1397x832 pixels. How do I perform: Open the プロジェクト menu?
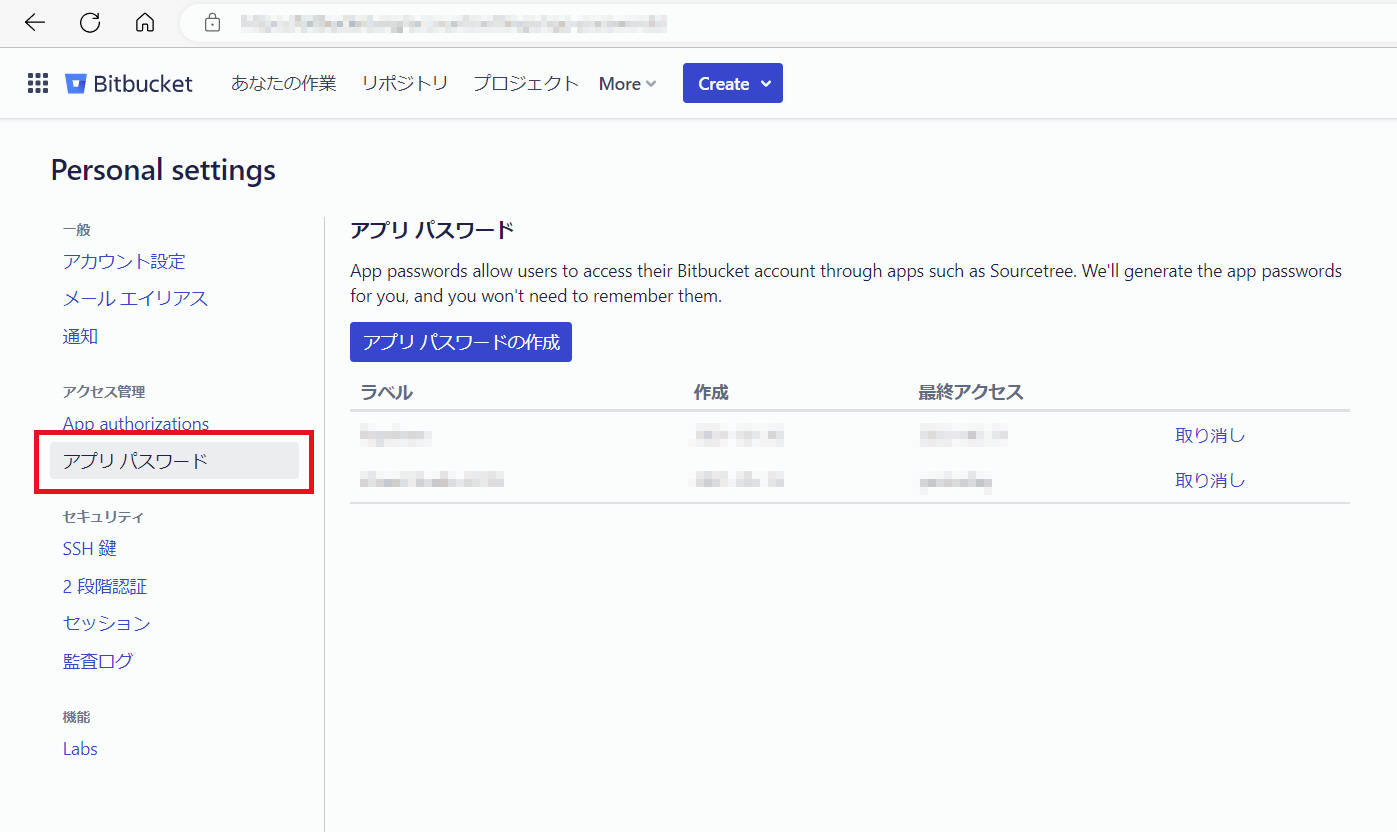pyautogui.click(x=525, y=84)
